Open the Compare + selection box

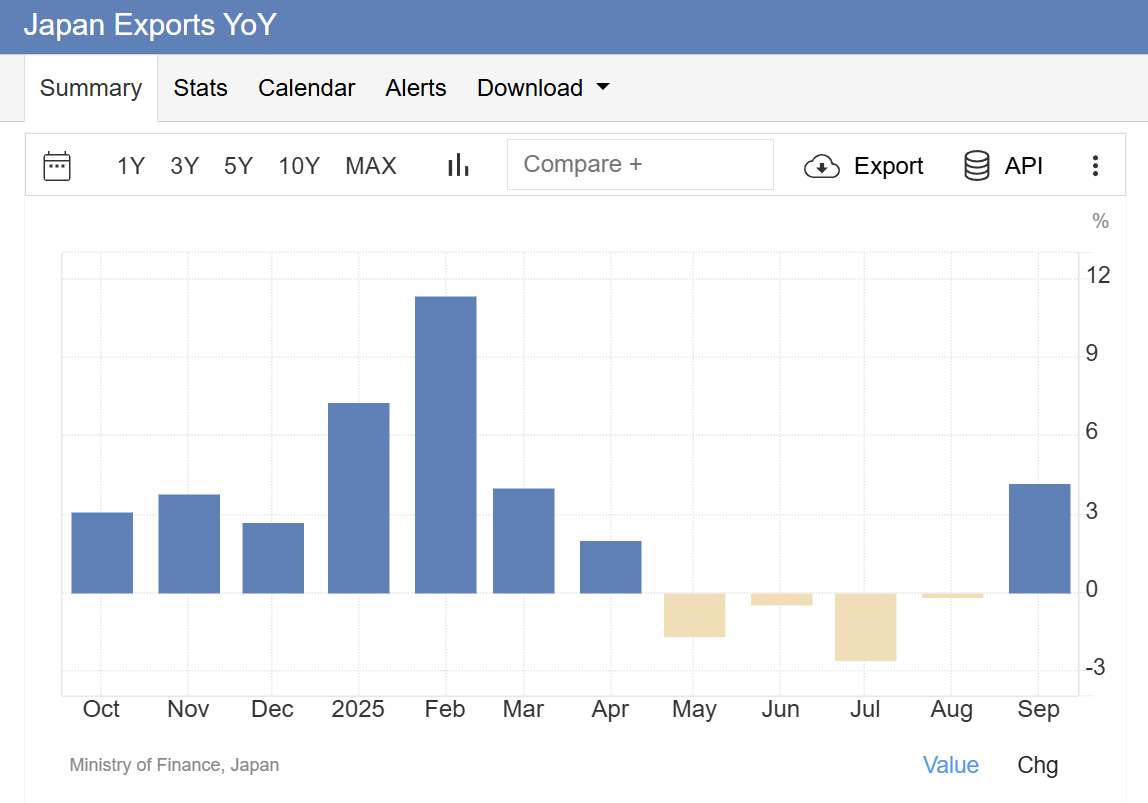640,164
